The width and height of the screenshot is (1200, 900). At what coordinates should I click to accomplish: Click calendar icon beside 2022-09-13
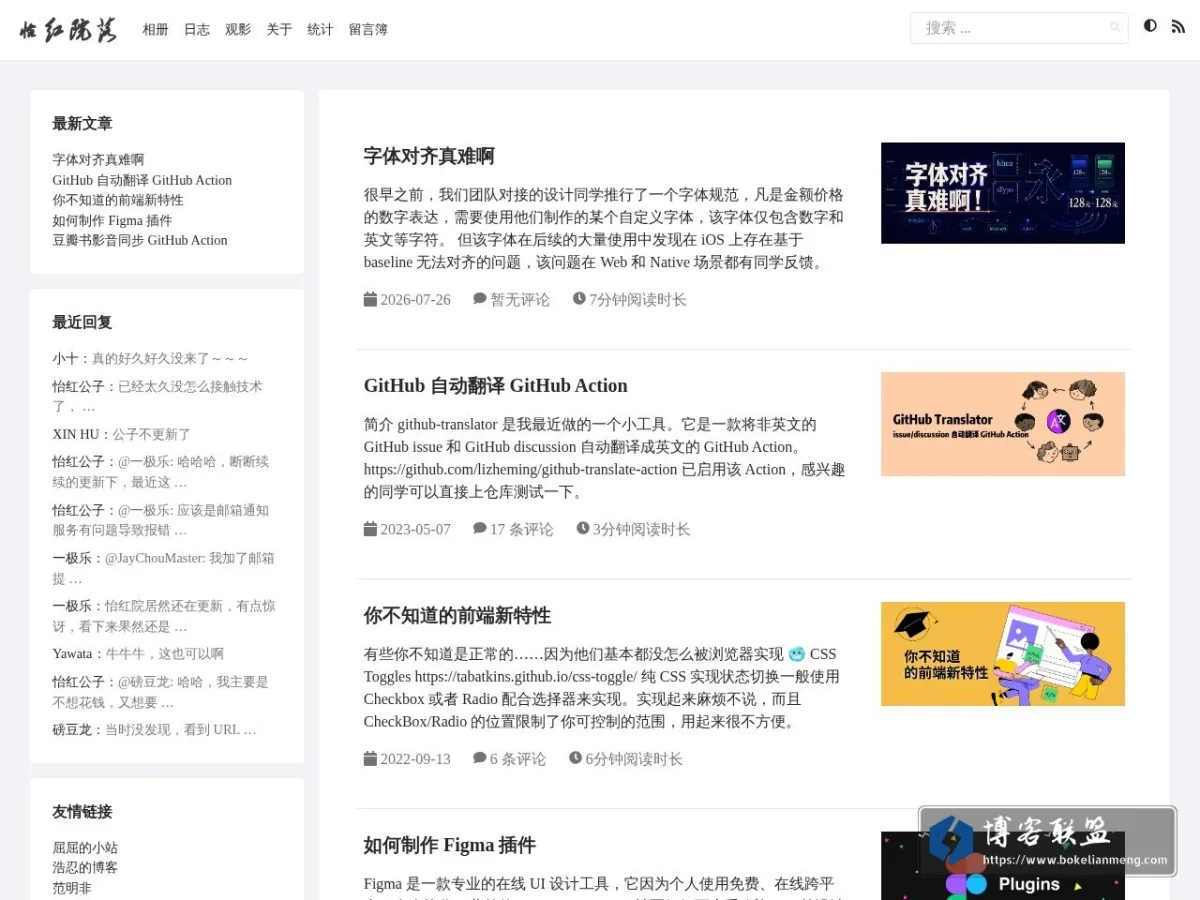370,759
